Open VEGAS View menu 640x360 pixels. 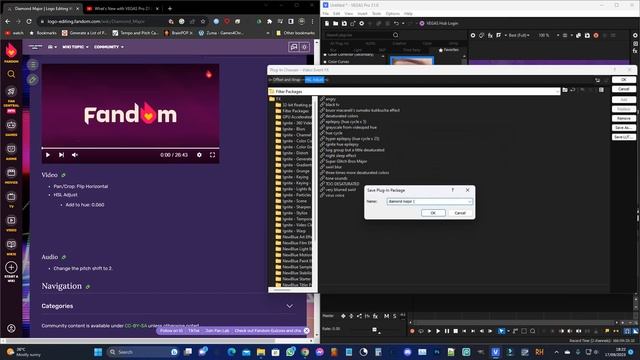349,14
